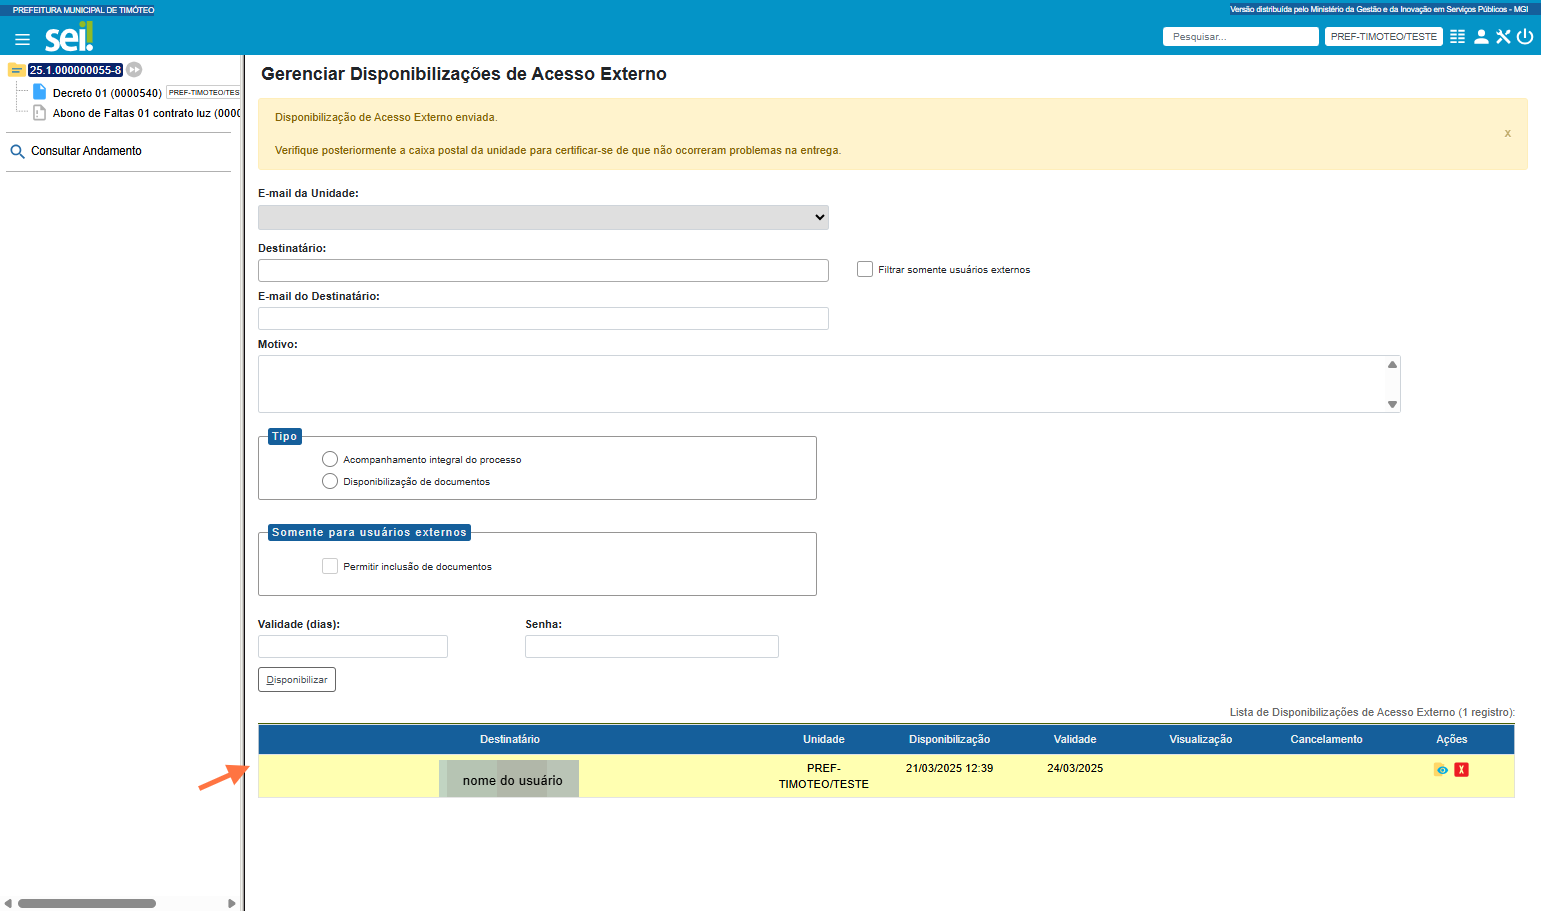1541x911 pixels.
Task: Click the Validade (dias) field
Action: tap(353, 646)
